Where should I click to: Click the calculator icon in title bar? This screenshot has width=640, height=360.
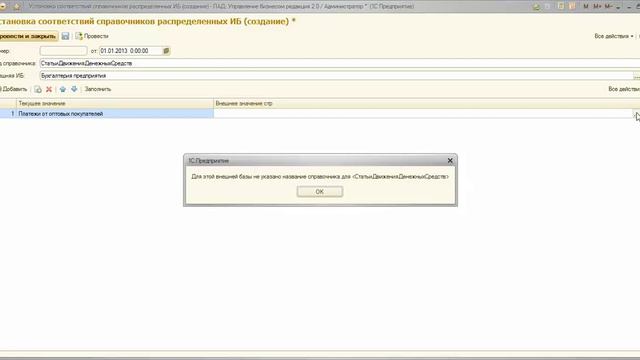click(561, 7)
